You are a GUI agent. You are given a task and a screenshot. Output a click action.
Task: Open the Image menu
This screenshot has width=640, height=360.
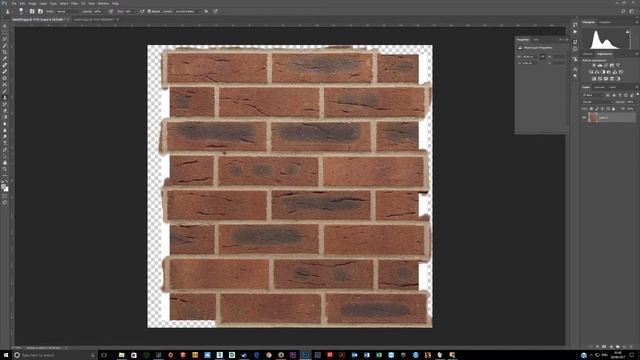(32, 3)
